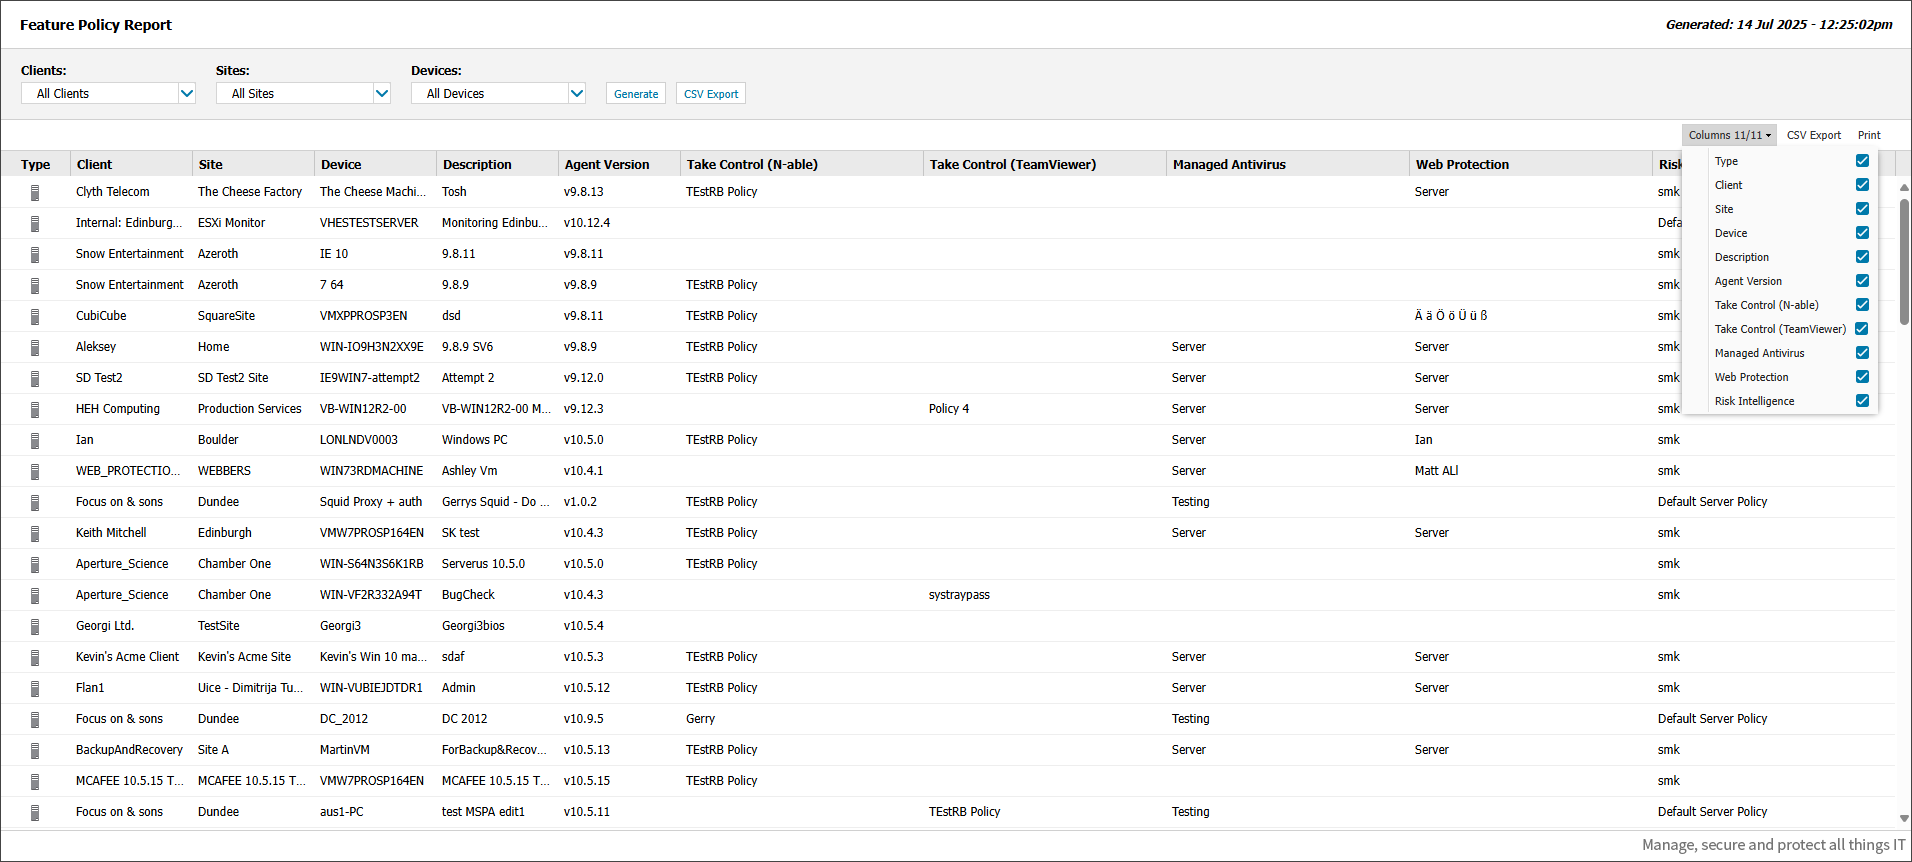The image size is (1912, 862).
Task: Sort by Take Control (N-able) header
Action: tap(802, 164)
